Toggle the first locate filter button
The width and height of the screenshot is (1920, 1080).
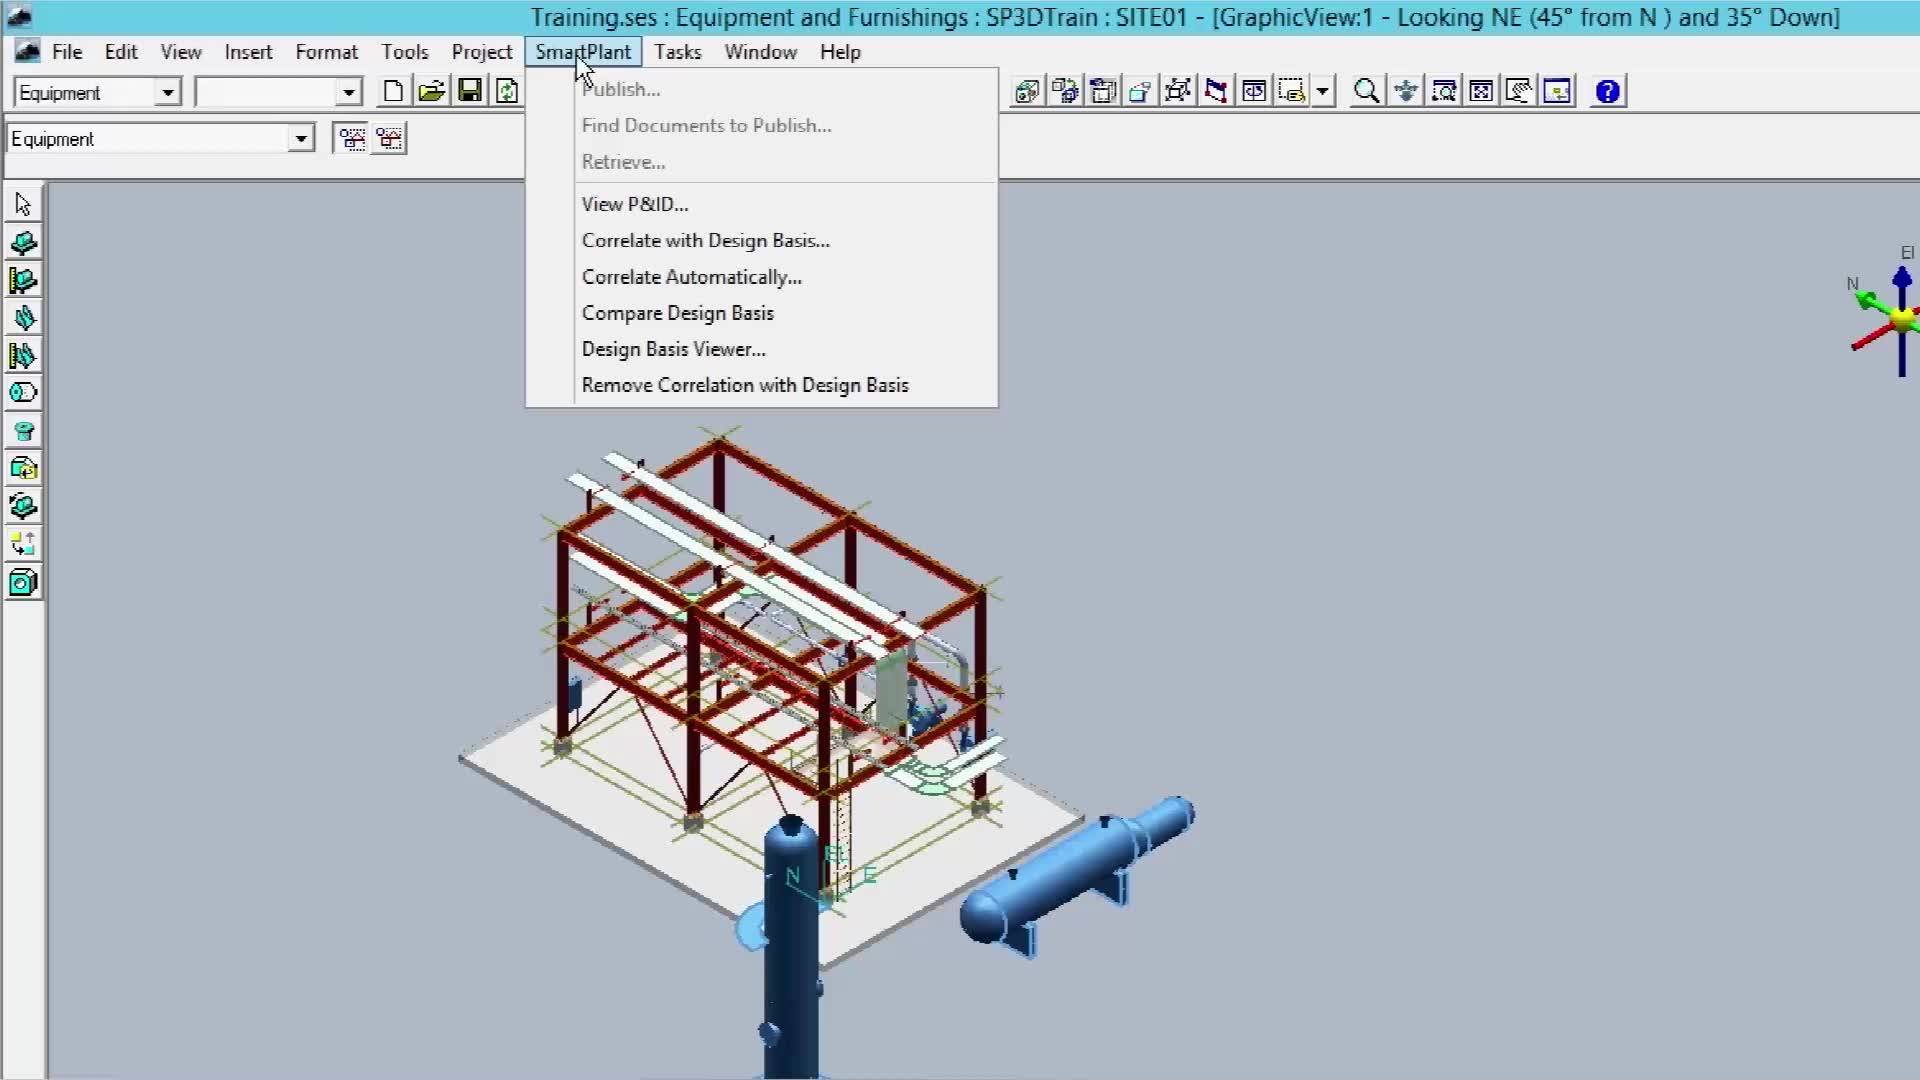click(352, 138)
